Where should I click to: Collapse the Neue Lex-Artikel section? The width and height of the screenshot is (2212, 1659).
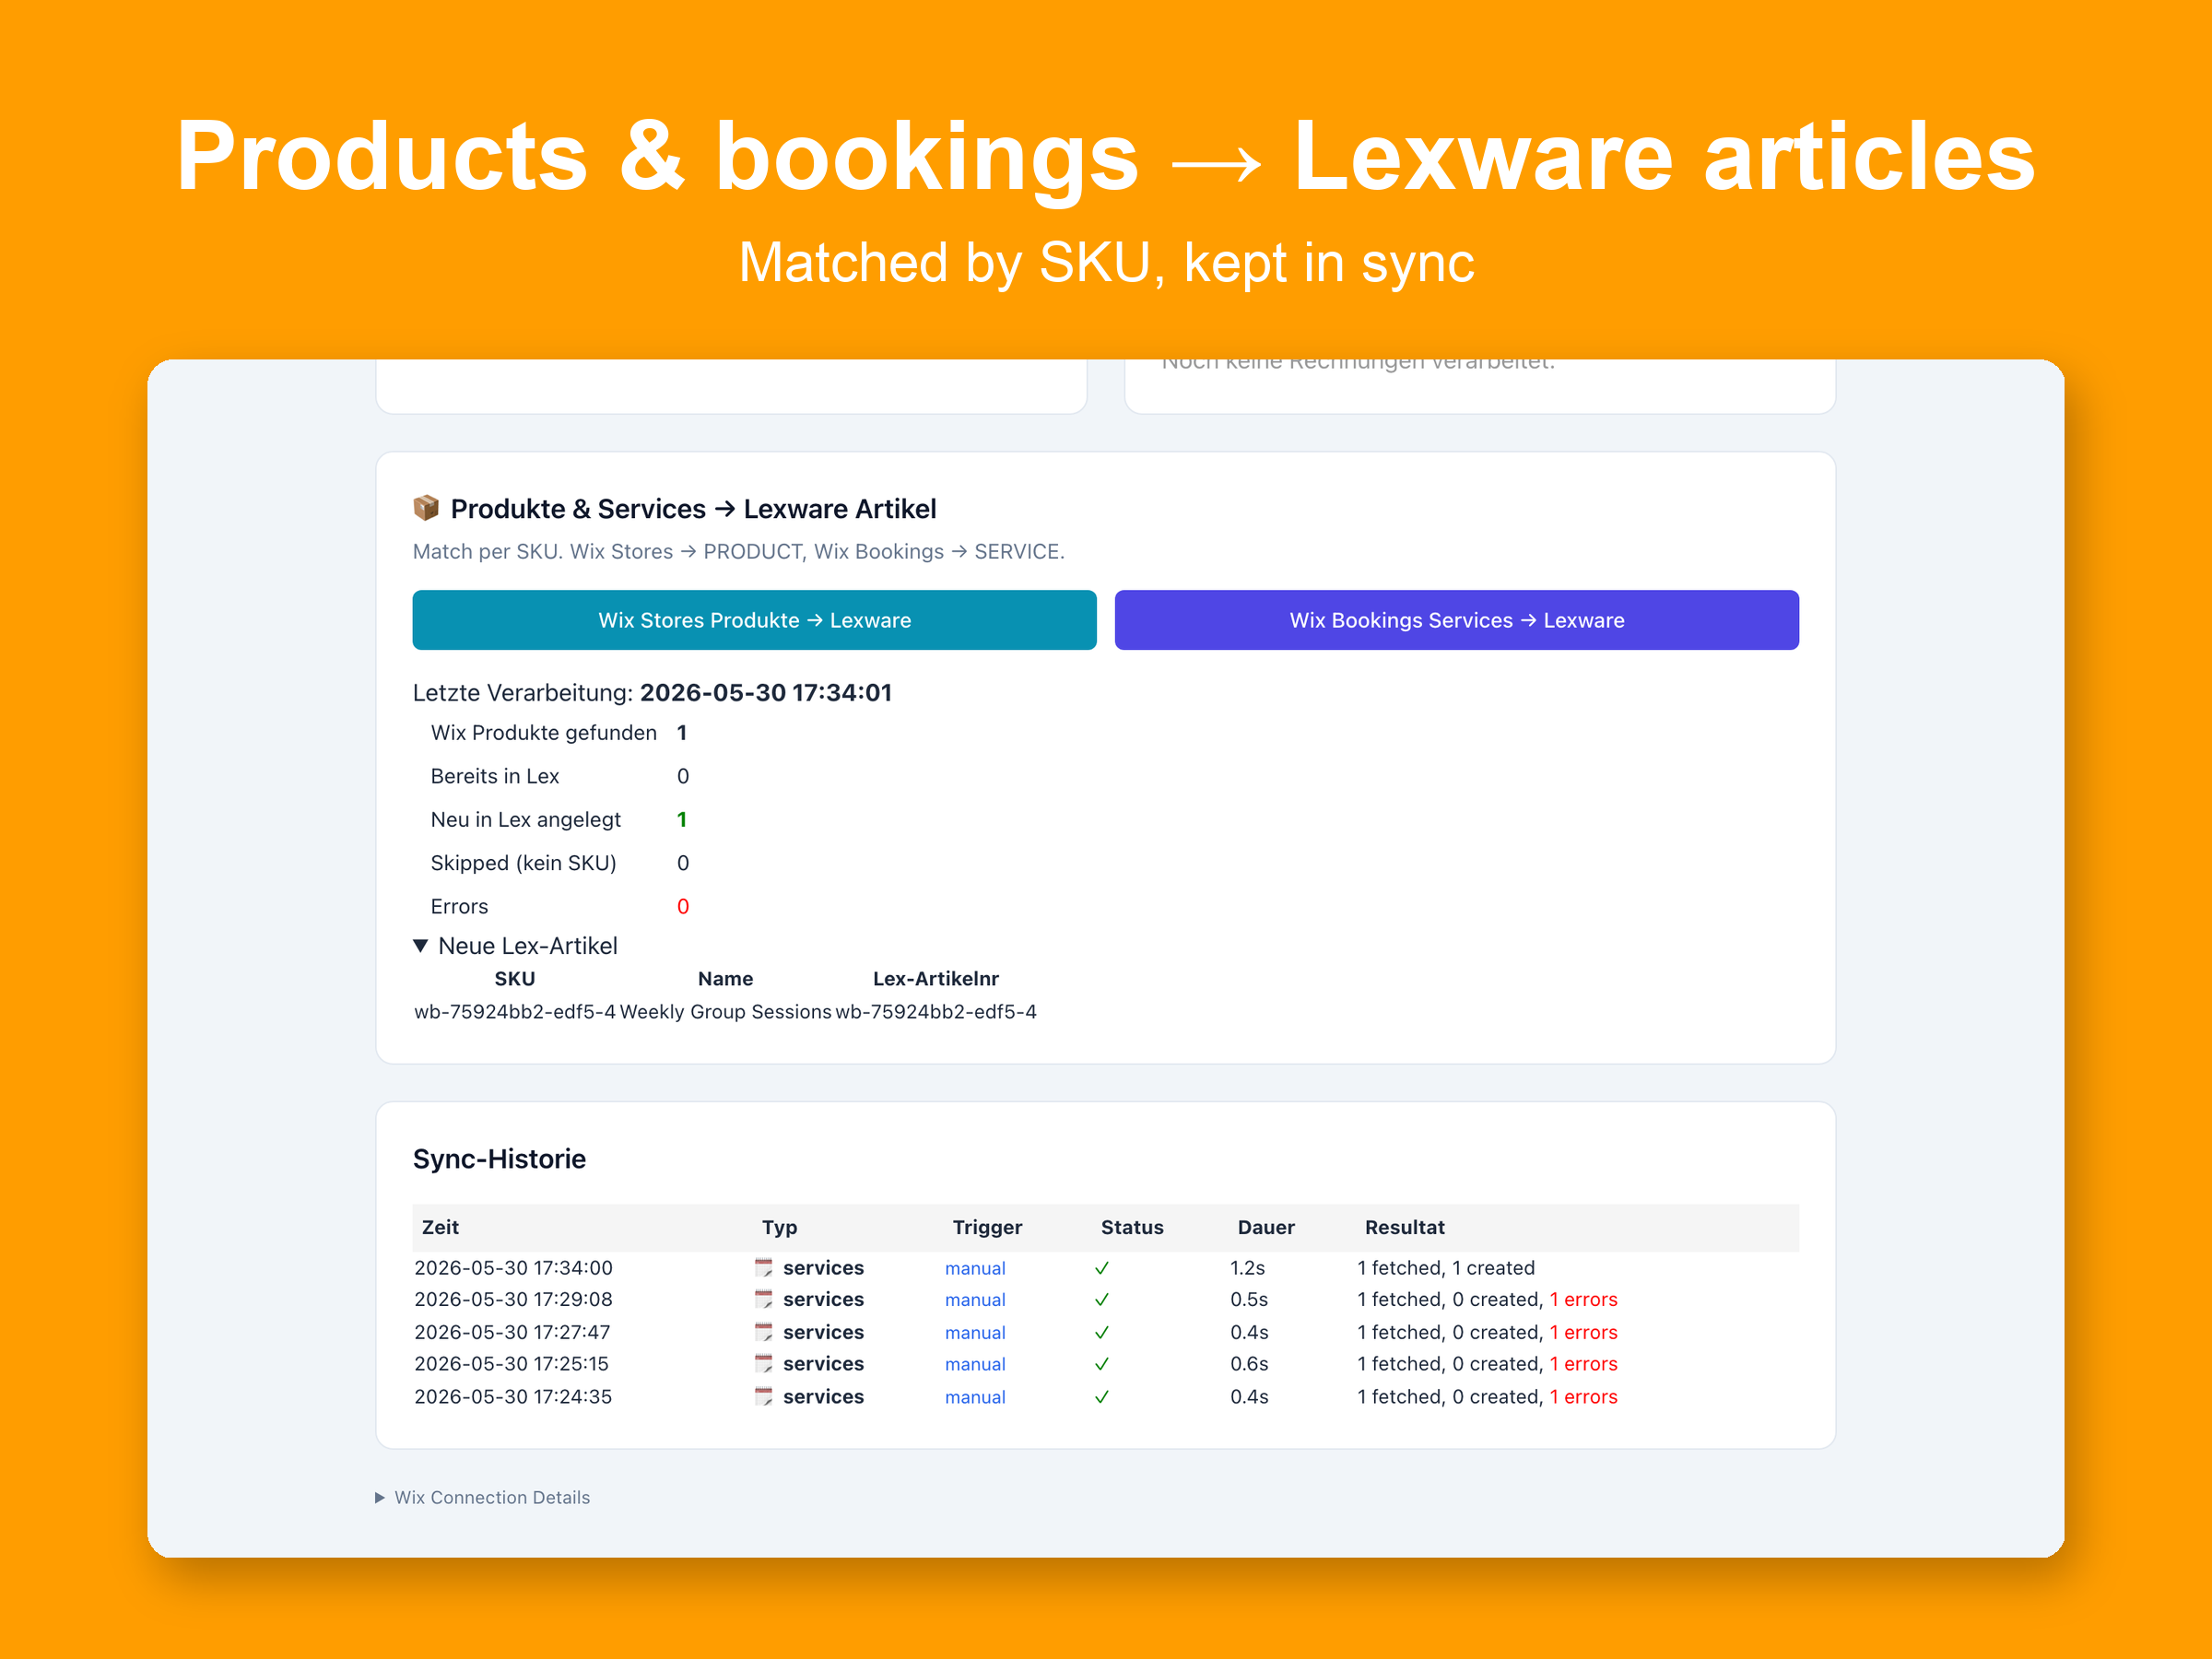pos(516,946)
